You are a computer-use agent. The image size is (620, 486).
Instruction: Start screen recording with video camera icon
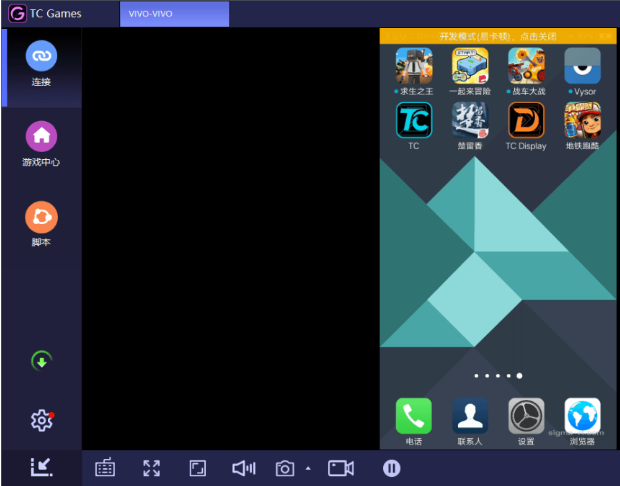[341, 468]
